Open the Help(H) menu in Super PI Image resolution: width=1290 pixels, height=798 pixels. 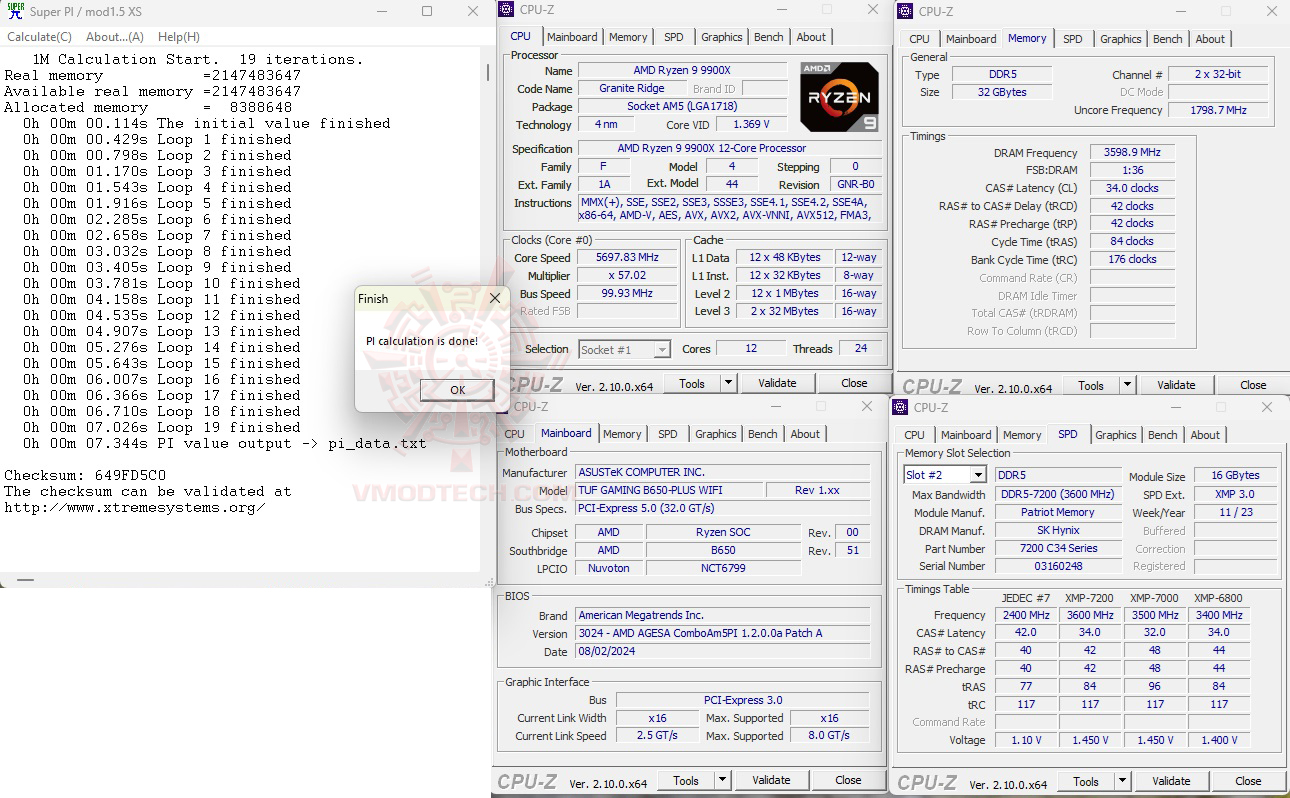click(178, 36)
